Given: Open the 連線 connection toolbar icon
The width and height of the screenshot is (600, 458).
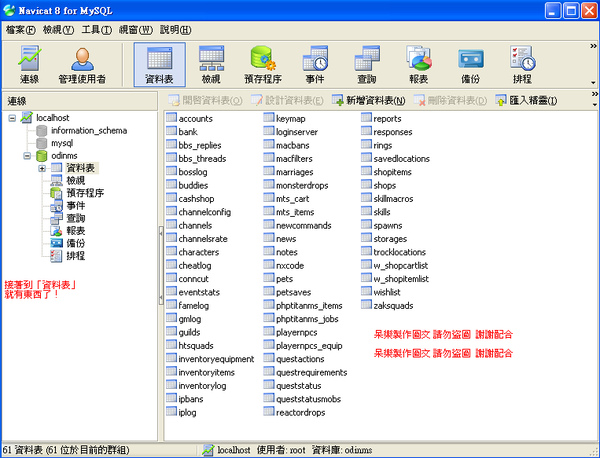Looking at the screenshot, I should 29,64.
